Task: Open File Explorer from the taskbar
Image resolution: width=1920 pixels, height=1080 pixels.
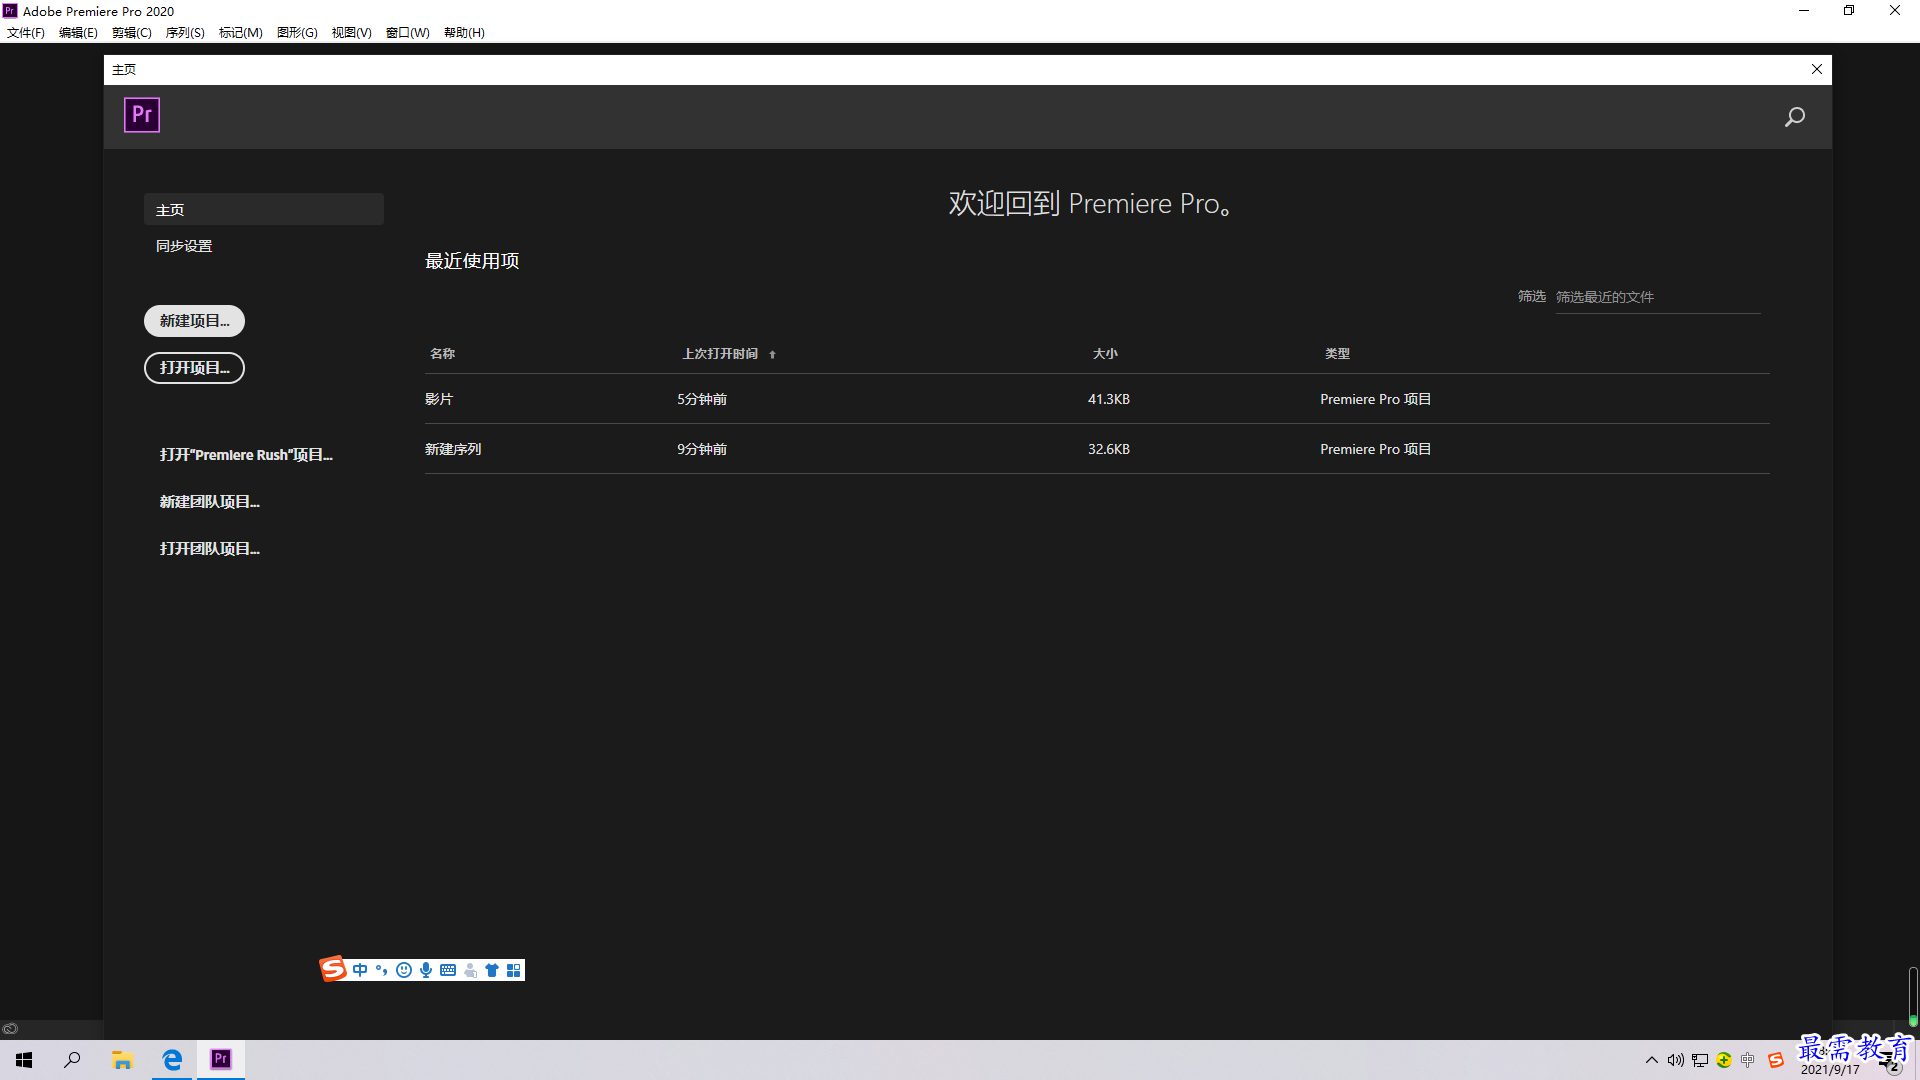Action: (x=122, y=1060)
